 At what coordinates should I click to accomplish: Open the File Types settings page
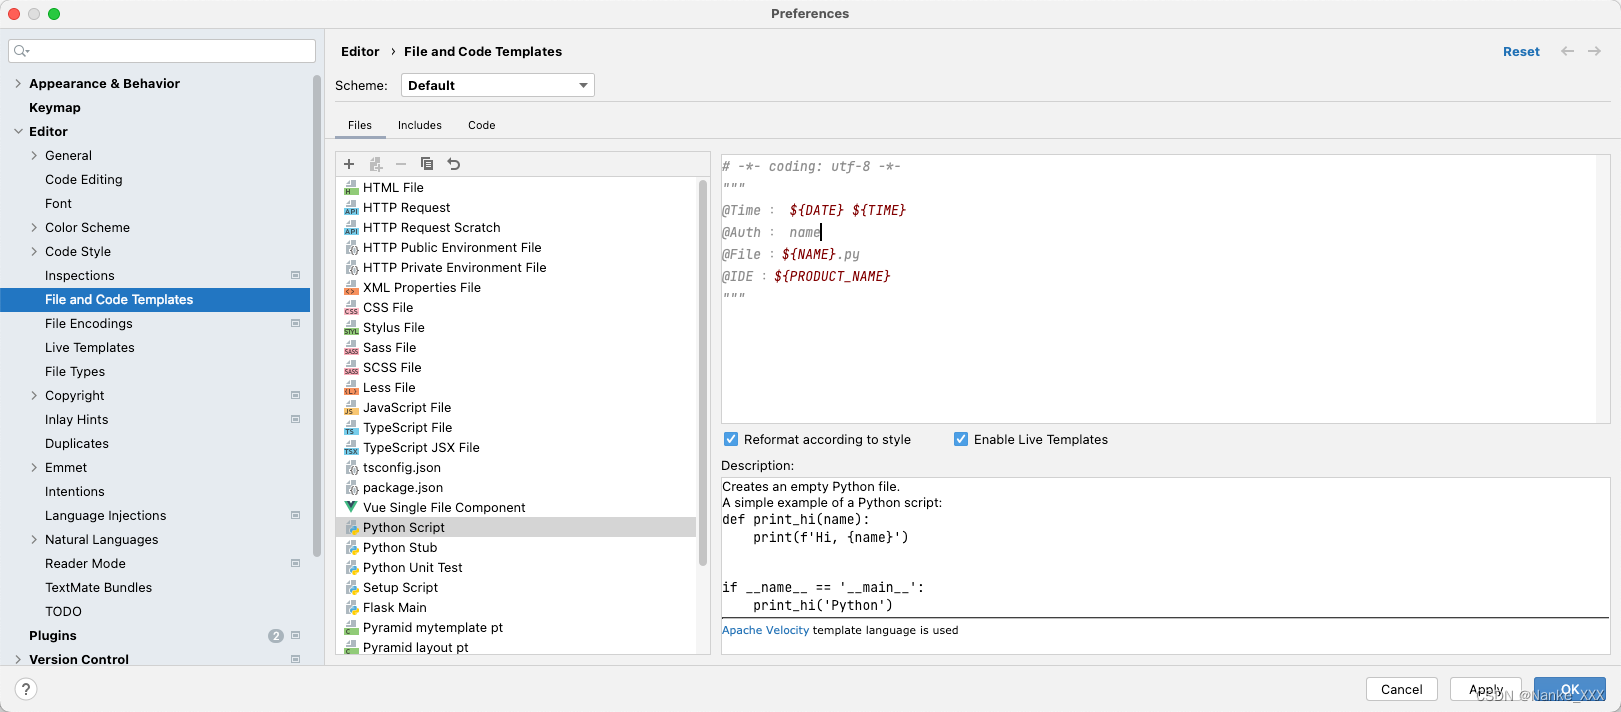(75, 371)
